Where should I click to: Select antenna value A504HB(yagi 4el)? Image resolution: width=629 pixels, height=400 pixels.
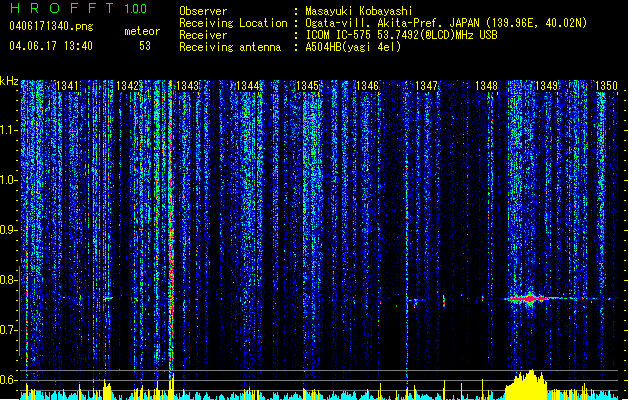pos(353,47)
